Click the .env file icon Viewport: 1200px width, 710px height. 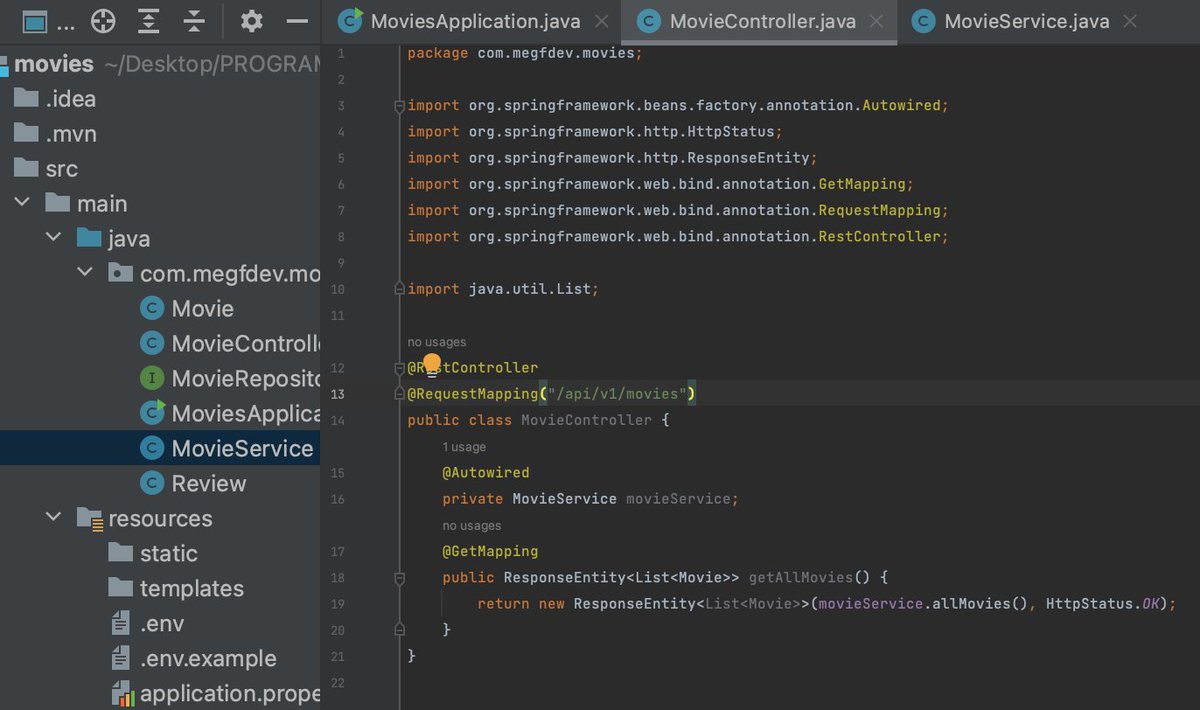click(x=121, y=623)
